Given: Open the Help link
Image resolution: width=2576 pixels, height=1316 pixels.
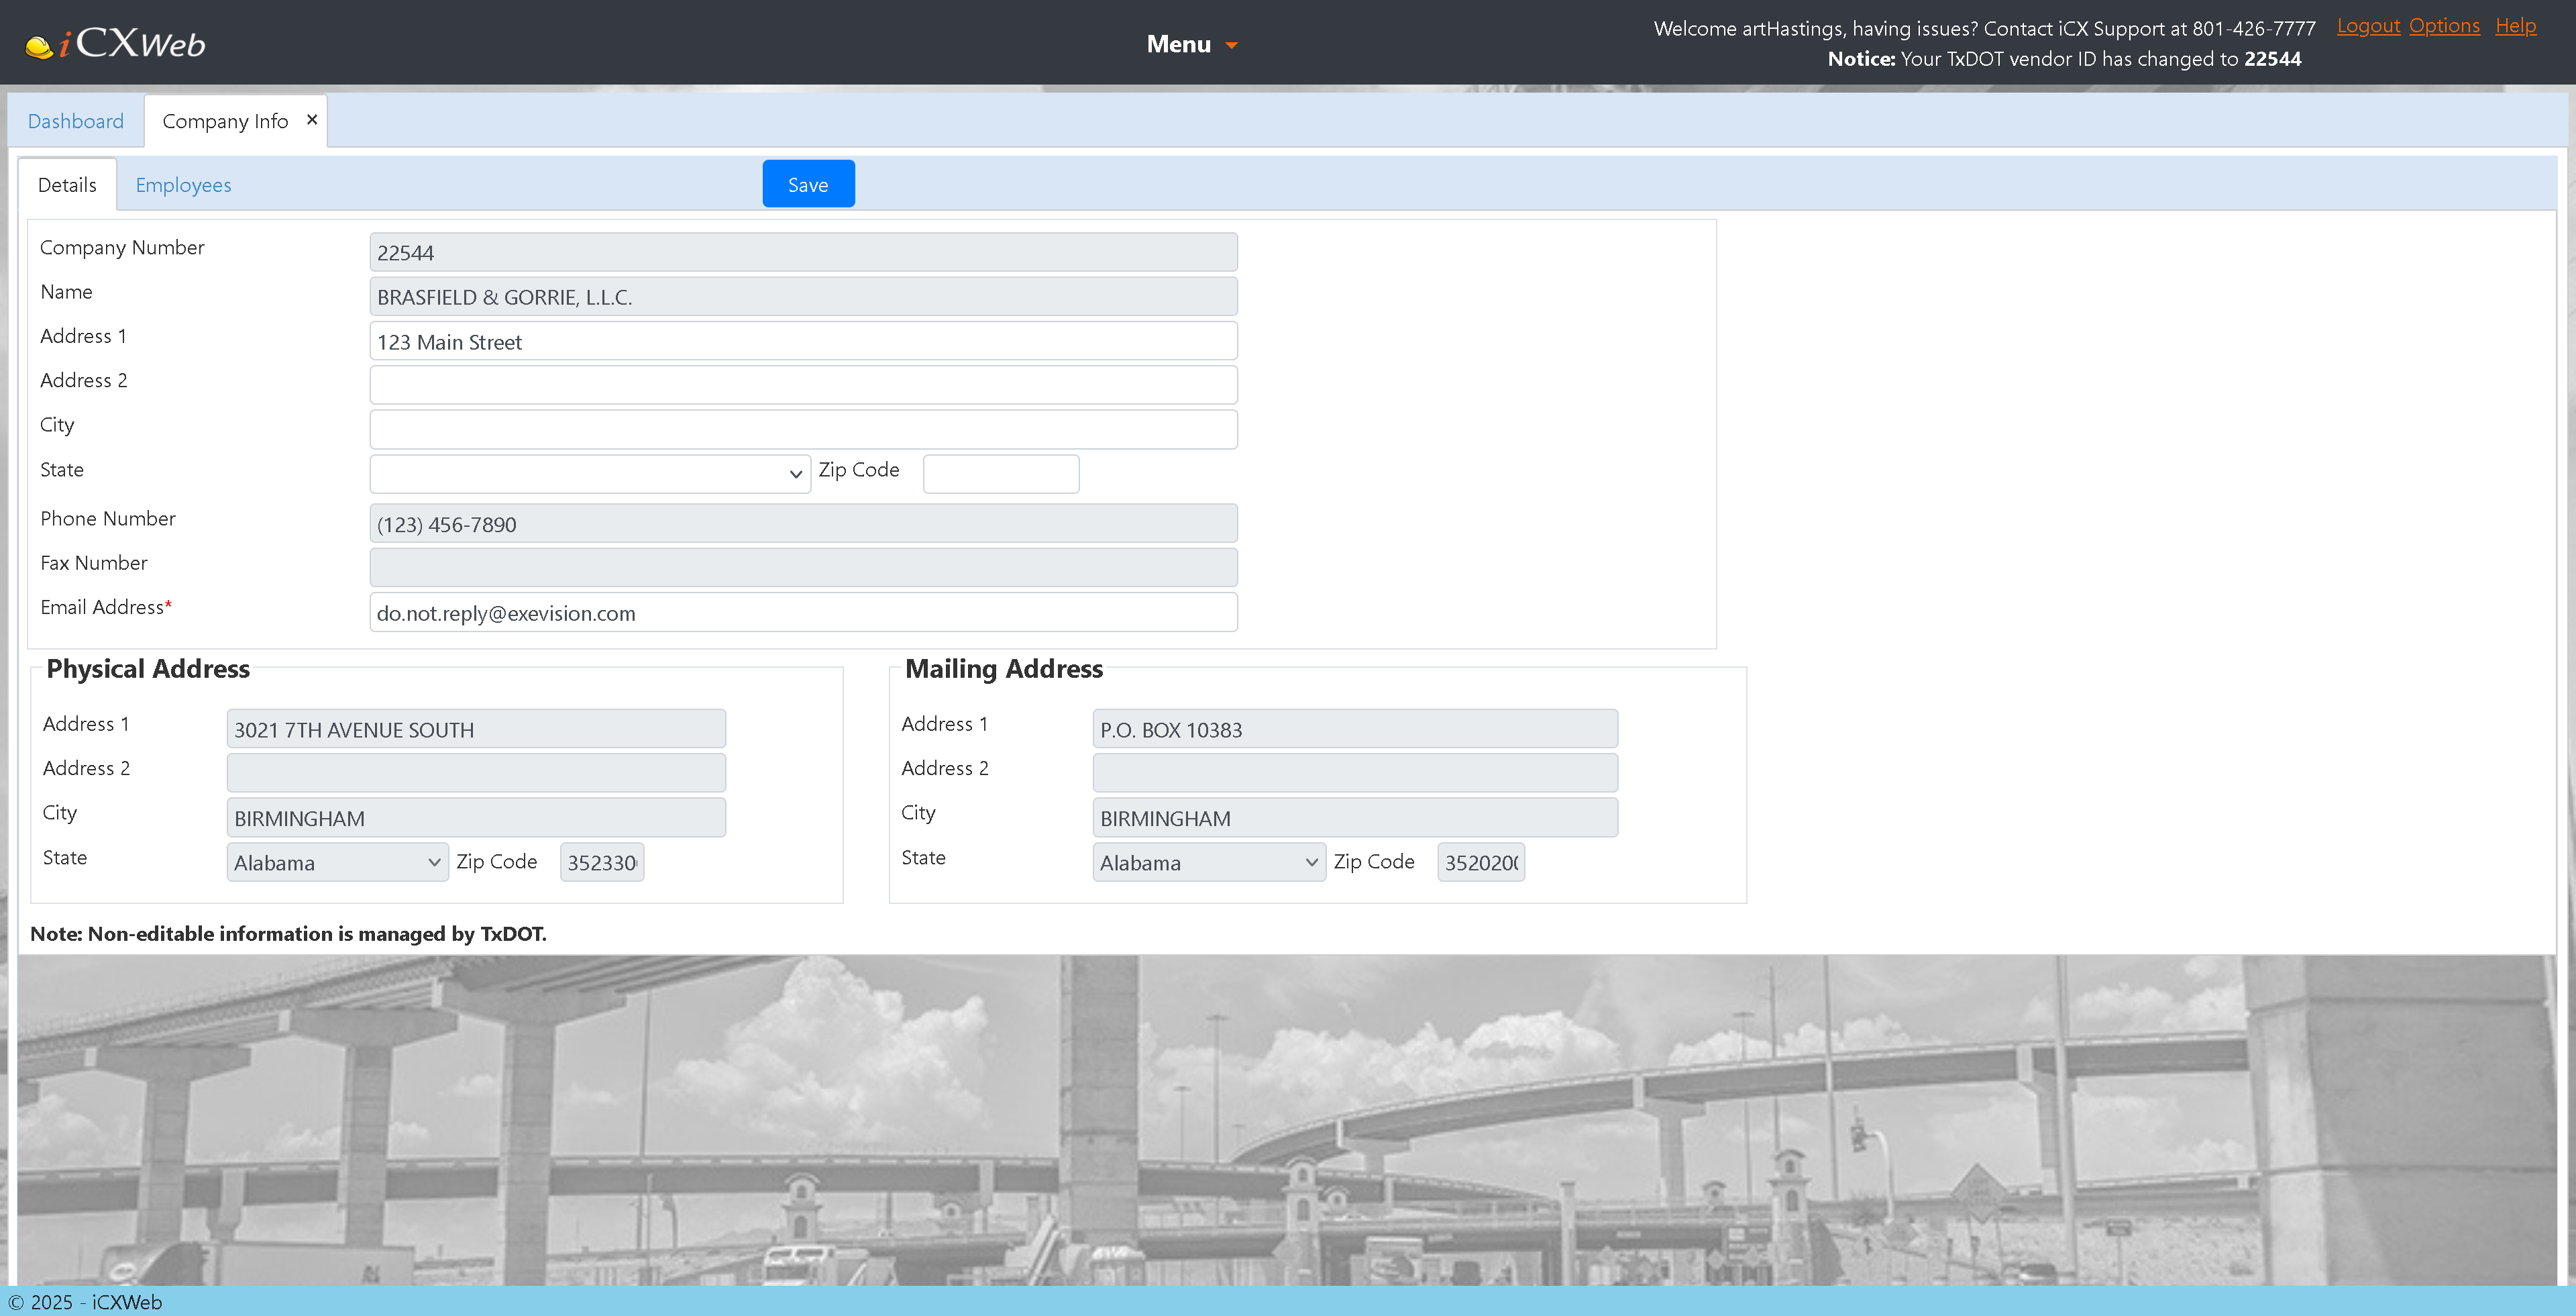Looking at the screenshot, I should click(x=2515, y=26).
